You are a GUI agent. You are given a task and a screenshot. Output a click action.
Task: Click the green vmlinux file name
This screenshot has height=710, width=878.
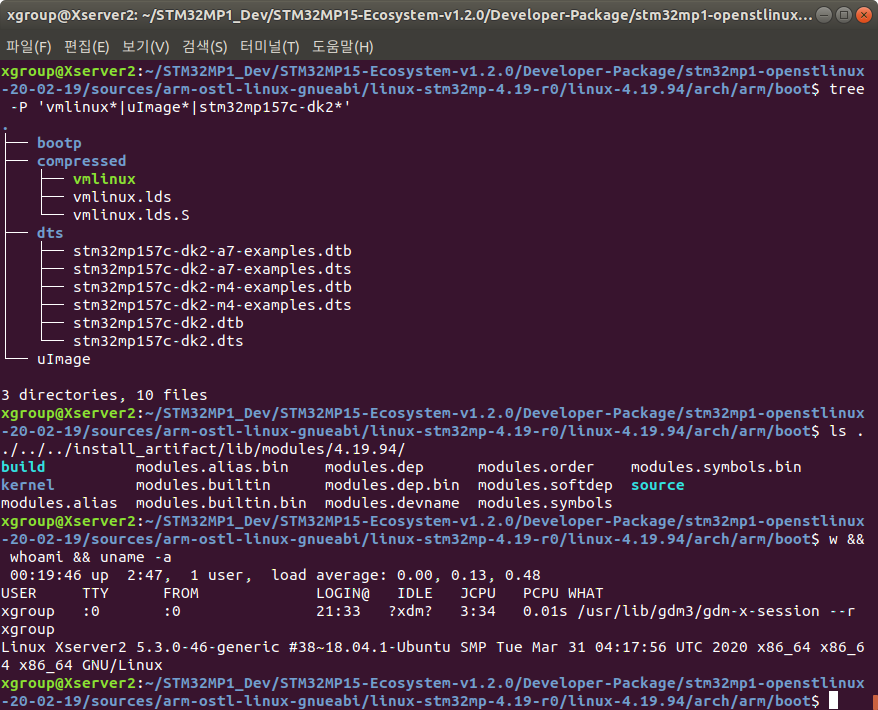(x=104, y=179)
